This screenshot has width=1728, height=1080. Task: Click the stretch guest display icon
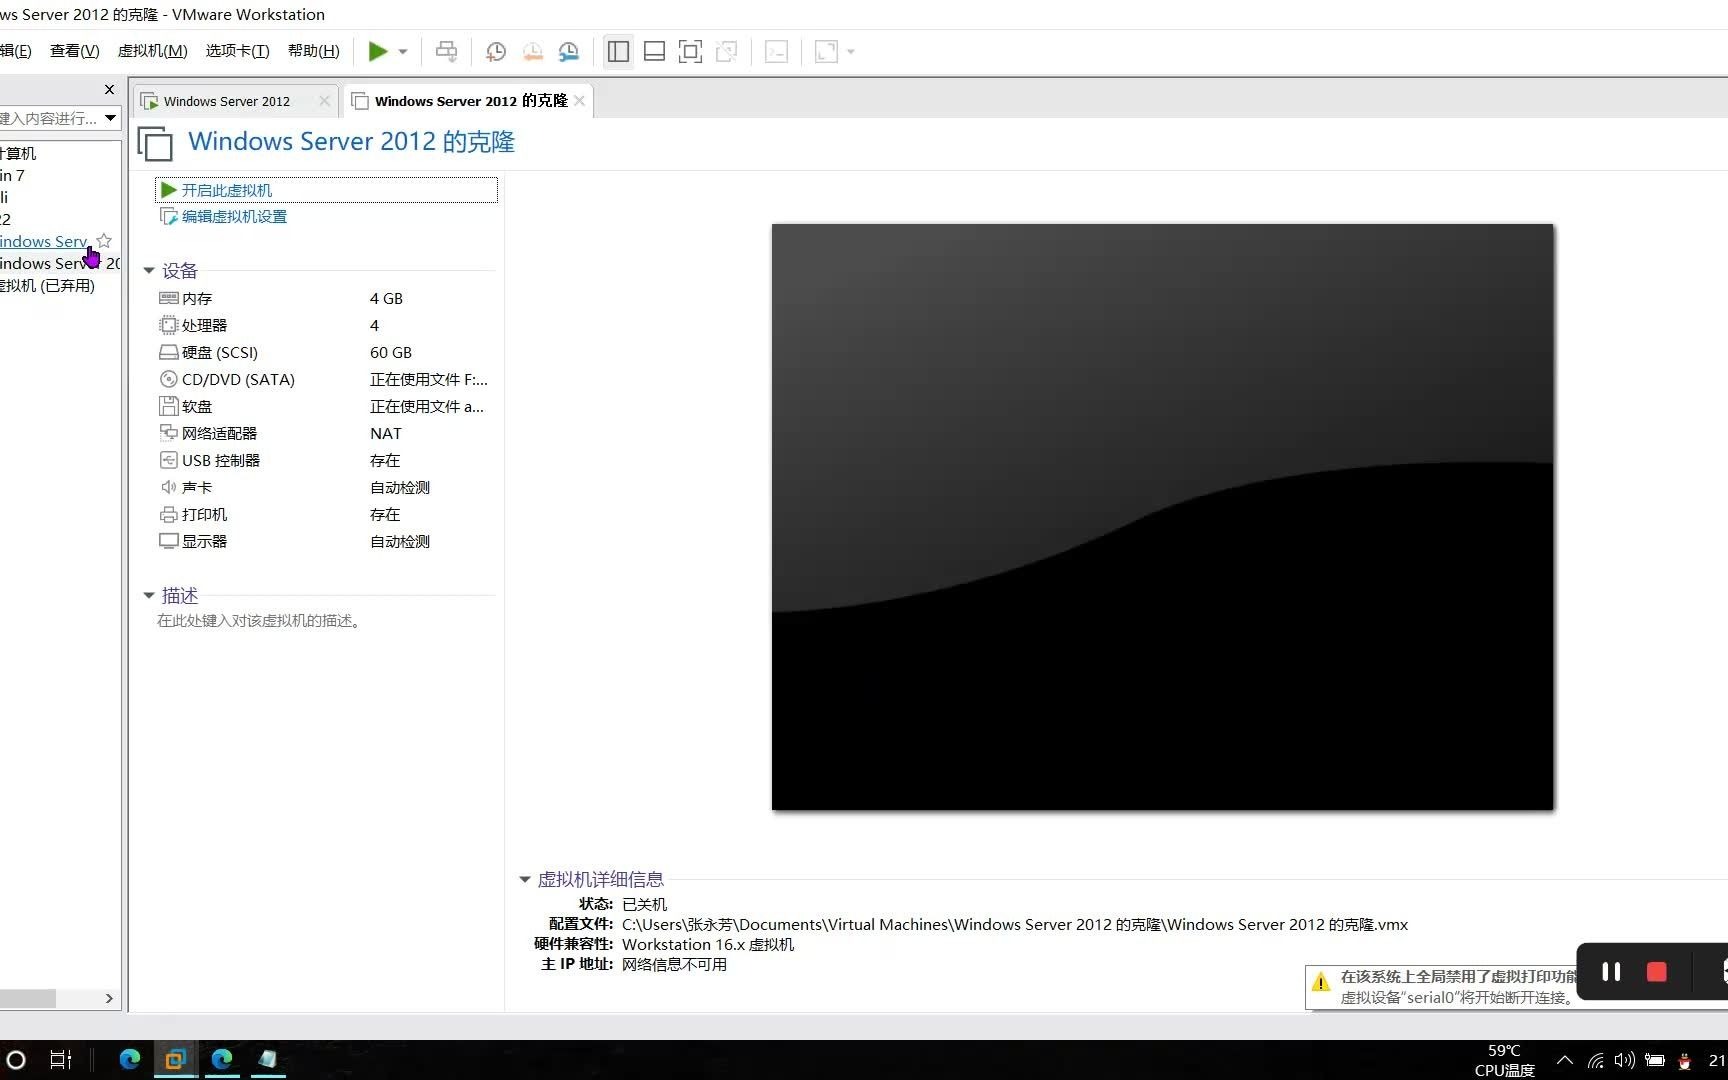(826, 52)
